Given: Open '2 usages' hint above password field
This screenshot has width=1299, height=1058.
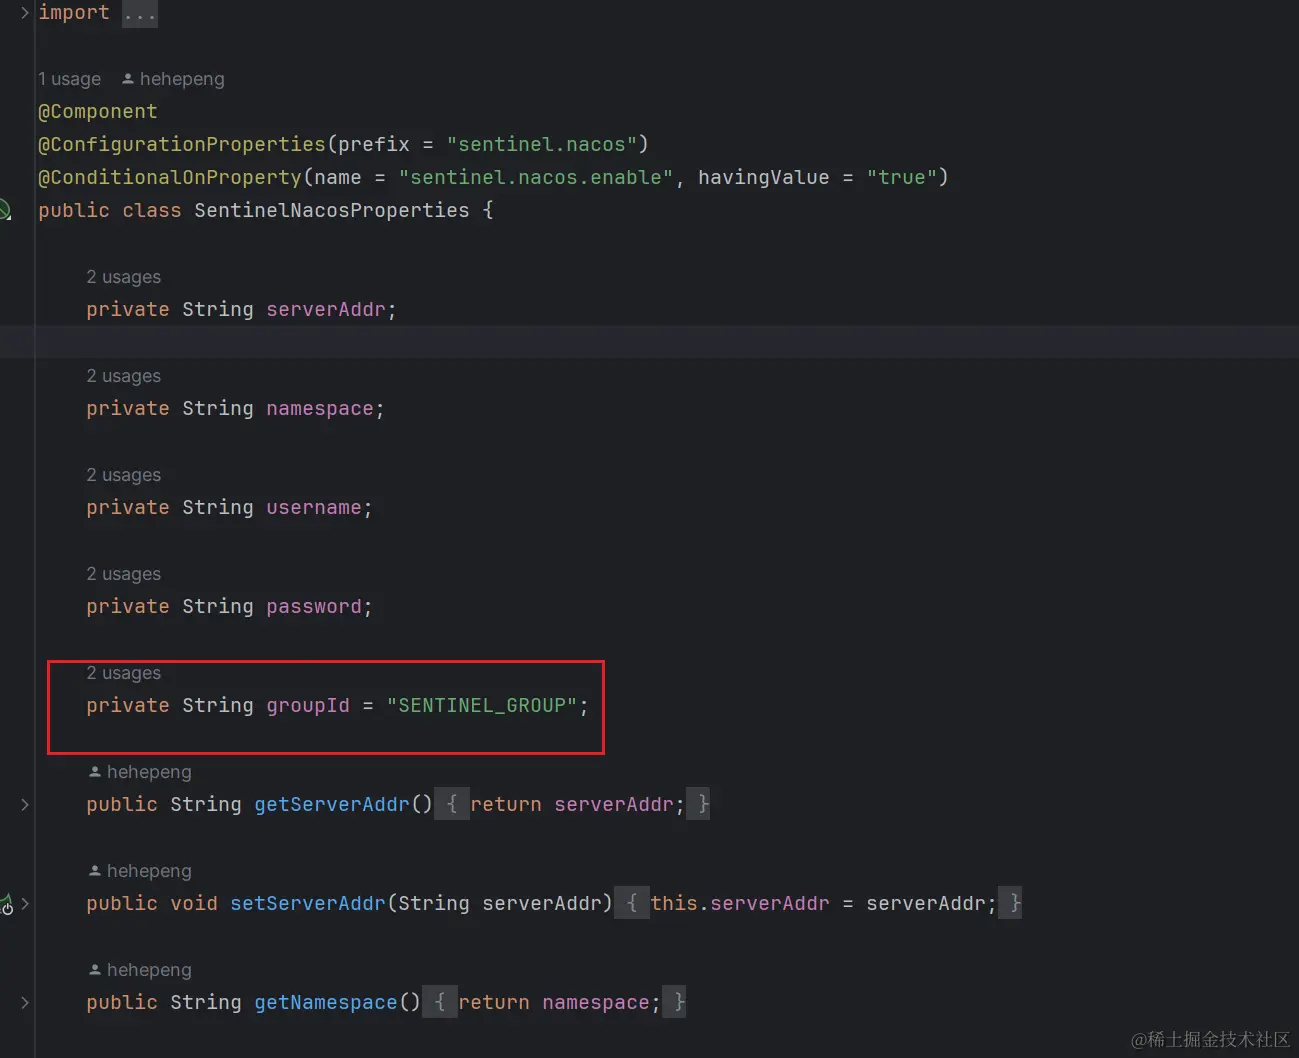Looking at the screenshot, I should tap(123, 574).
